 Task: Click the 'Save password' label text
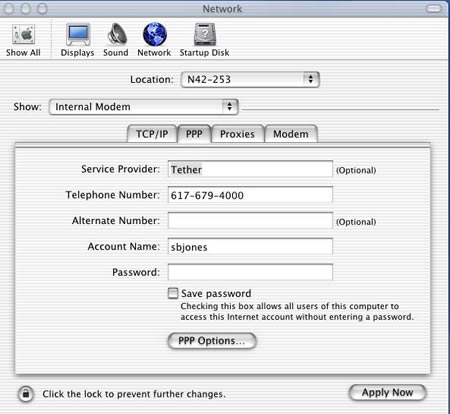216,293
